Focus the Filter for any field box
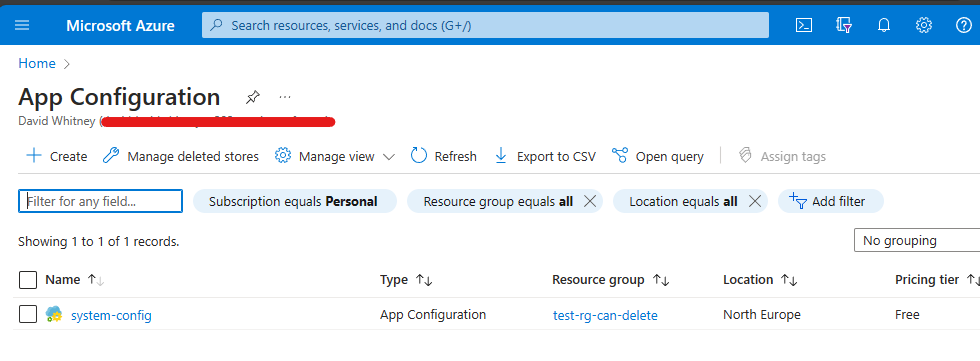This screenshot has height=361, width=980. pos(101,201)
